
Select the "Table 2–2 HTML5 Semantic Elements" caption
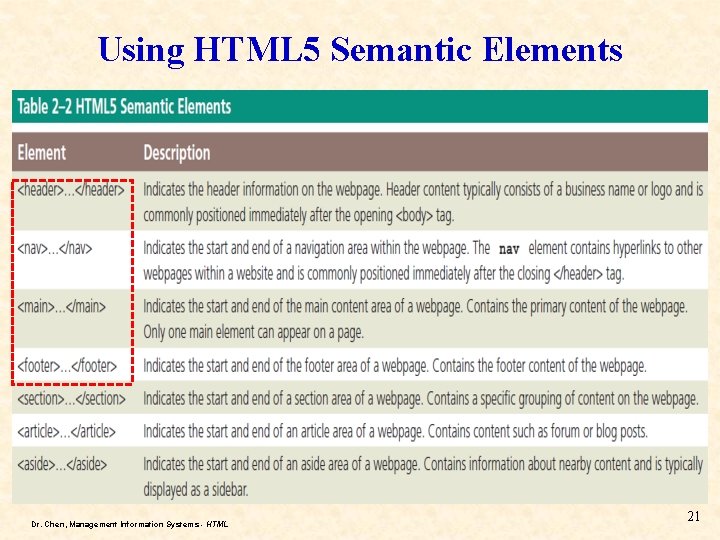pos(124,107)
